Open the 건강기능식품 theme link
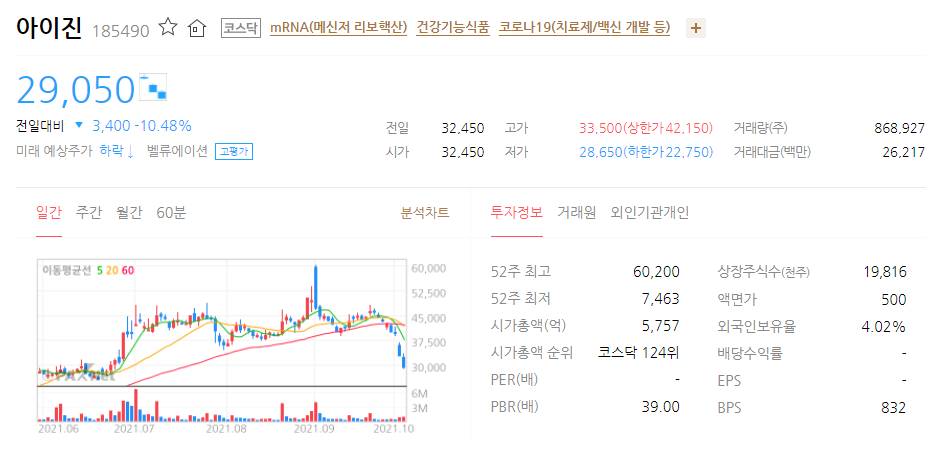 click(453, 28)
